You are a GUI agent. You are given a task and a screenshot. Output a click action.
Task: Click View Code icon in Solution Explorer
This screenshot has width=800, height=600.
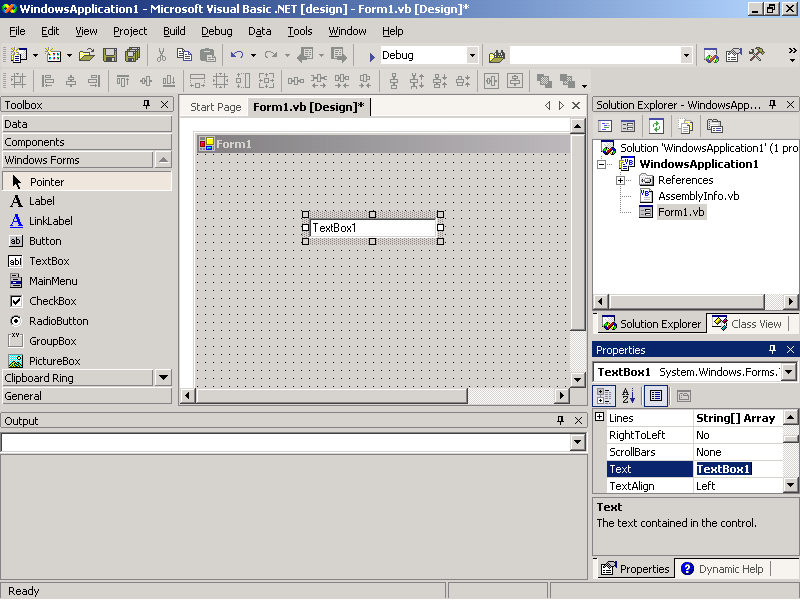(605, 126)
